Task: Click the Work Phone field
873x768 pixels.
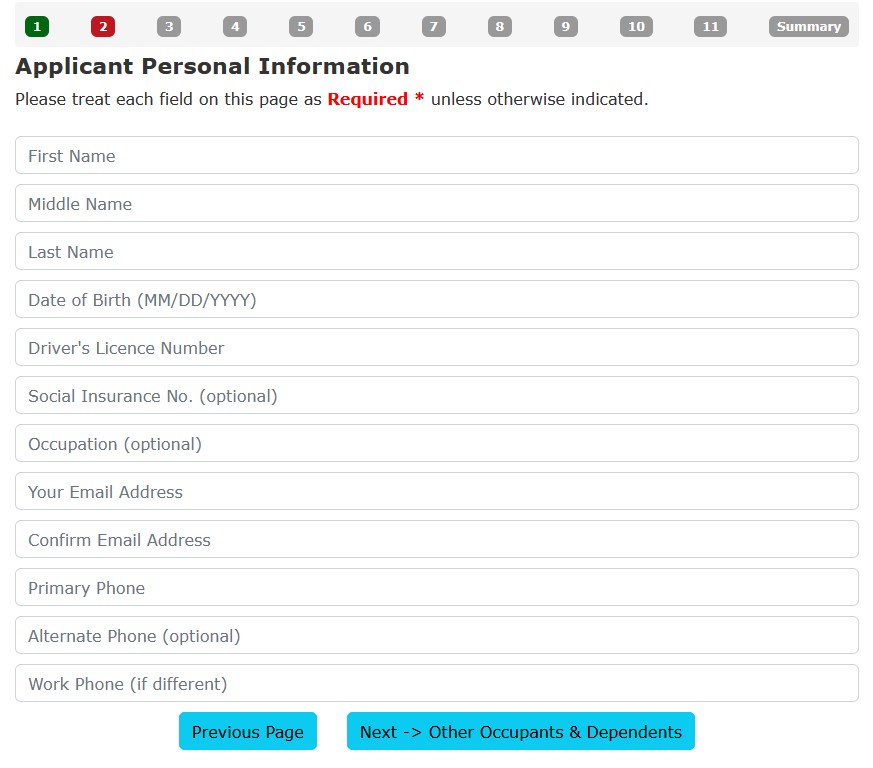Action: [437, 684]
